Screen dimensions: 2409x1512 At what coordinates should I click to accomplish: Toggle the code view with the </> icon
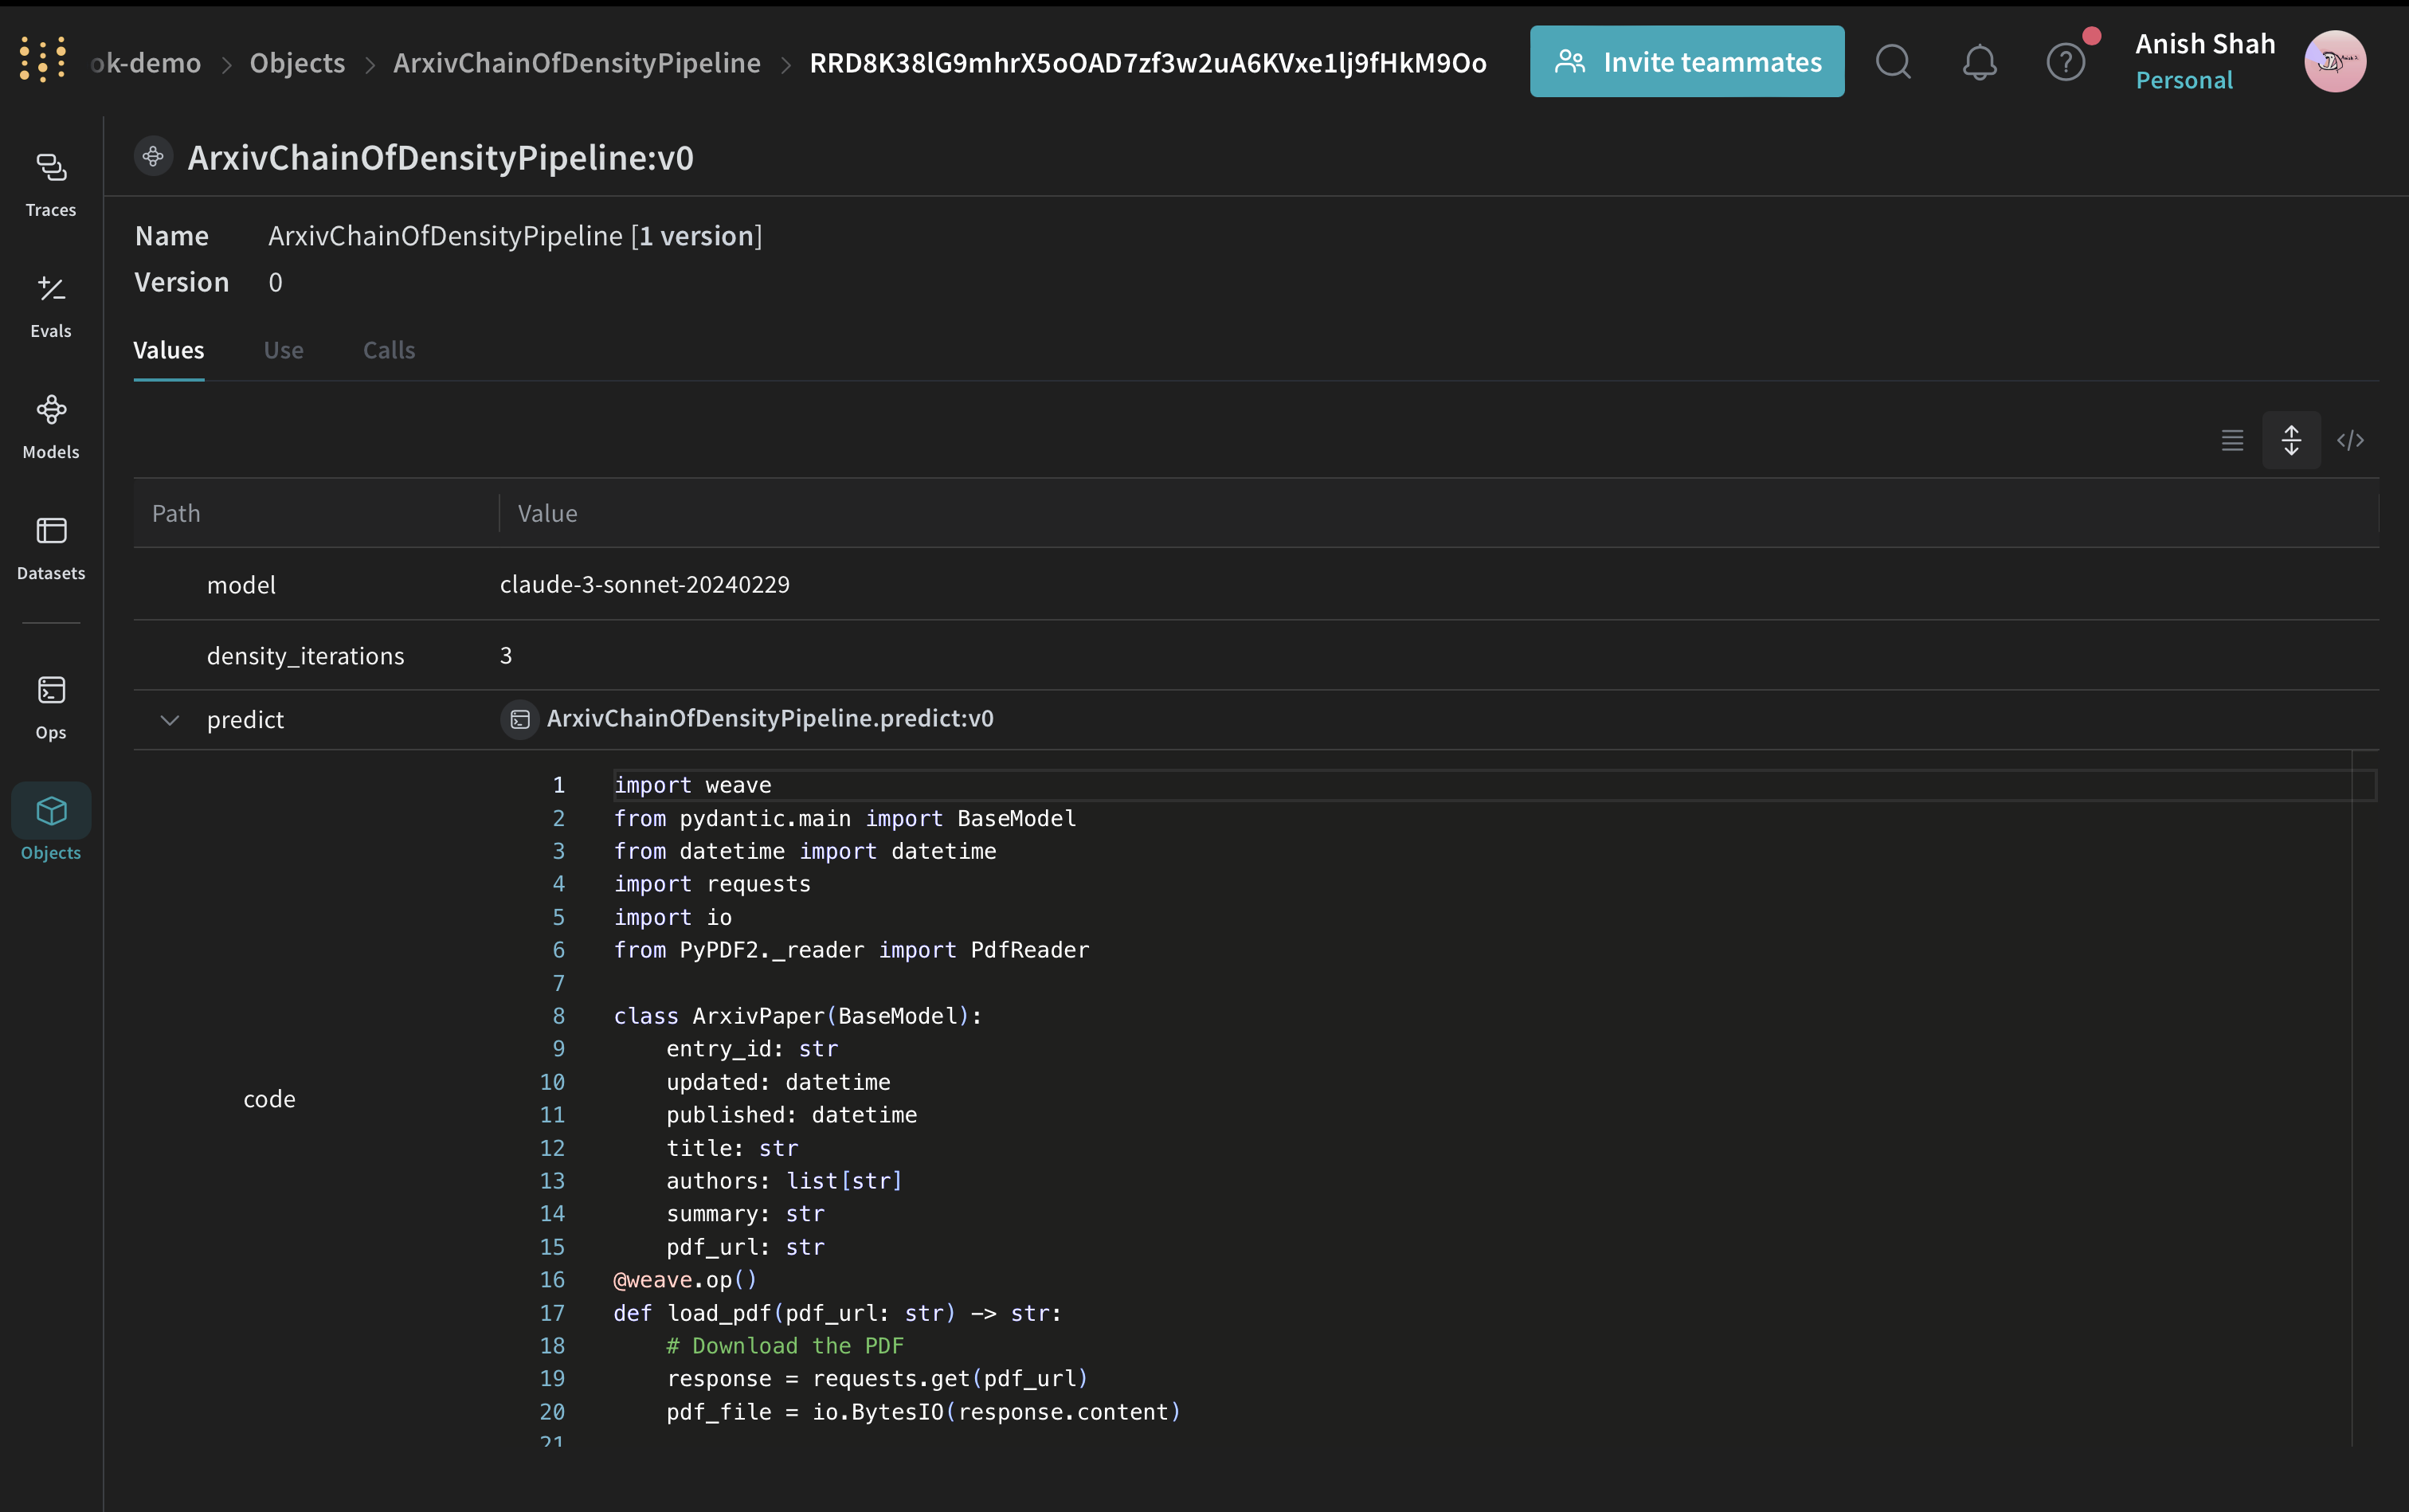click(2351, 440)
